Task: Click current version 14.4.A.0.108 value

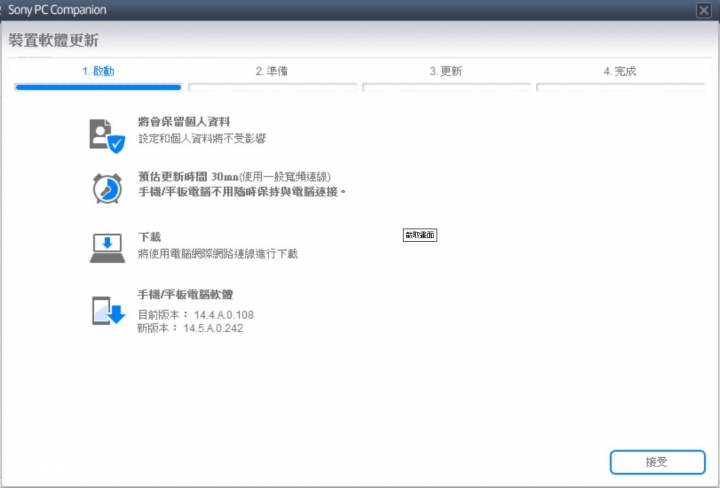Action: [x=224, y=315]
